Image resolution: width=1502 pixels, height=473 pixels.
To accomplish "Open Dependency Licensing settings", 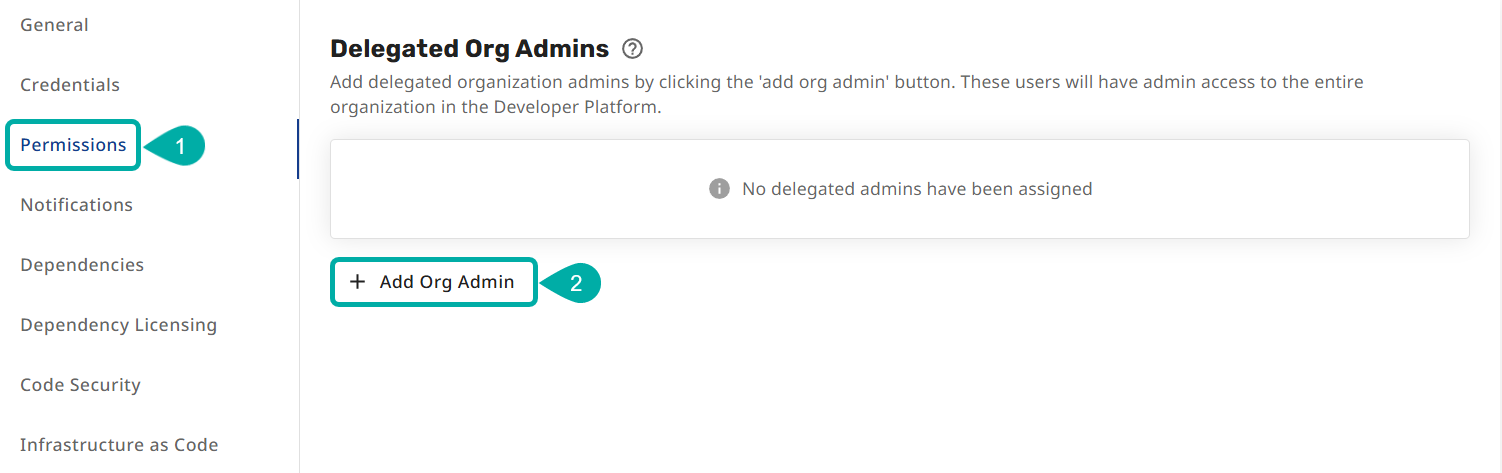I will tap(118, 325).
